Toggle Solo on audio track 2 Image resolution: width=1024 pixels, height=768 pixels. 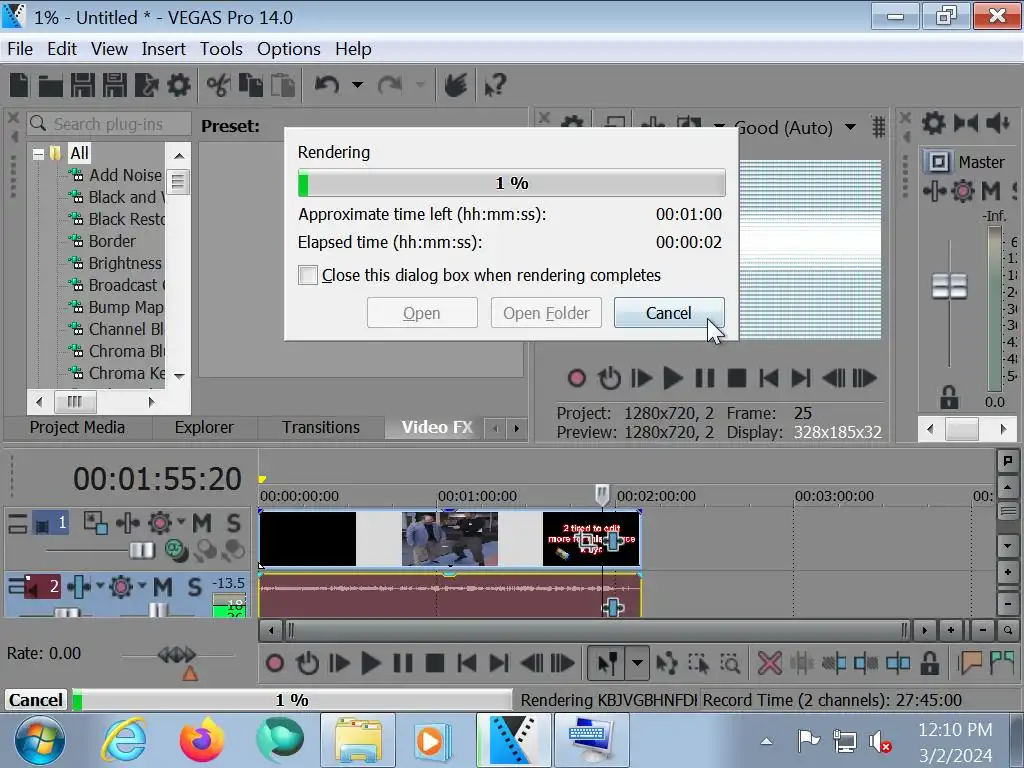point(195,586)
